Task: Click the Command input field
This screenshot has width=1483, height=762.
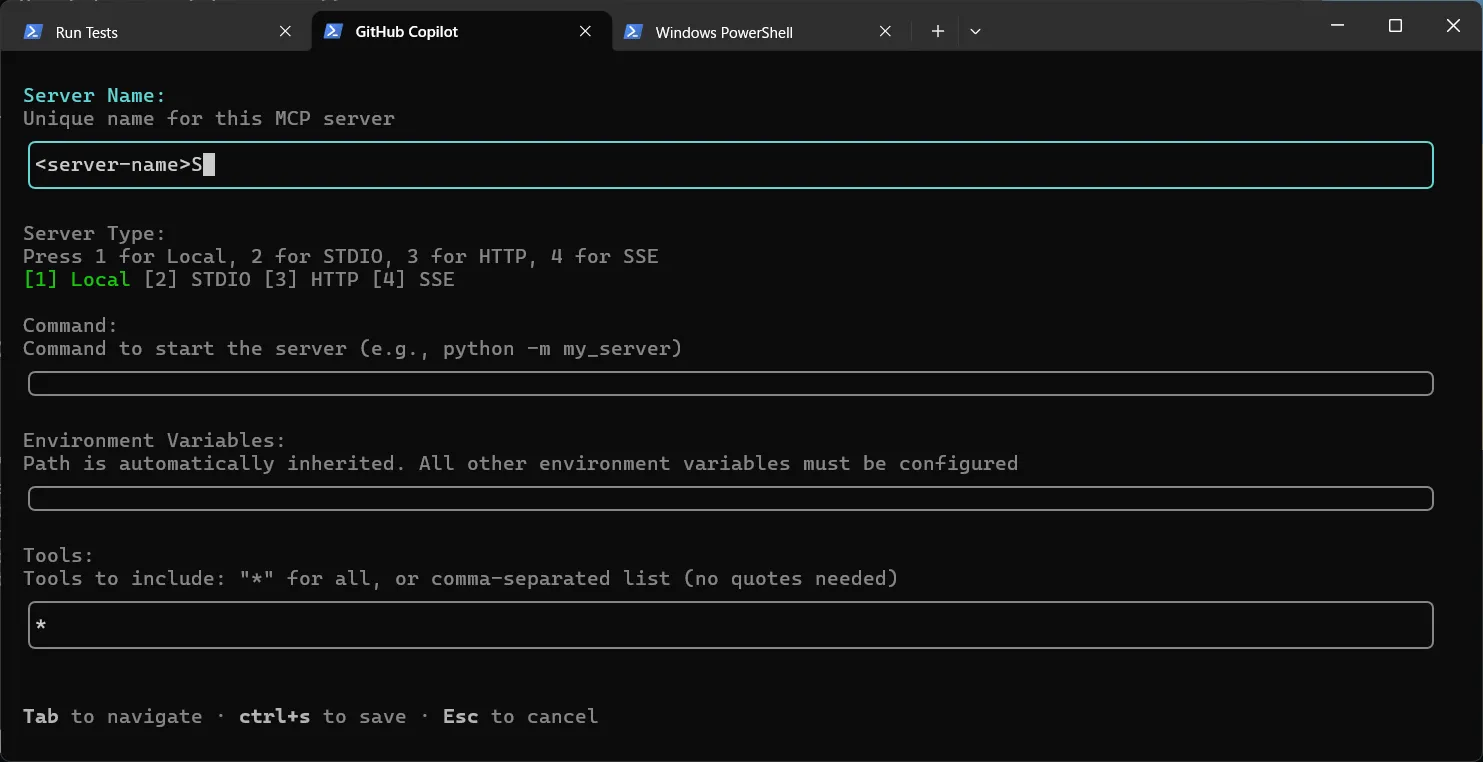Action: point(731,384)
